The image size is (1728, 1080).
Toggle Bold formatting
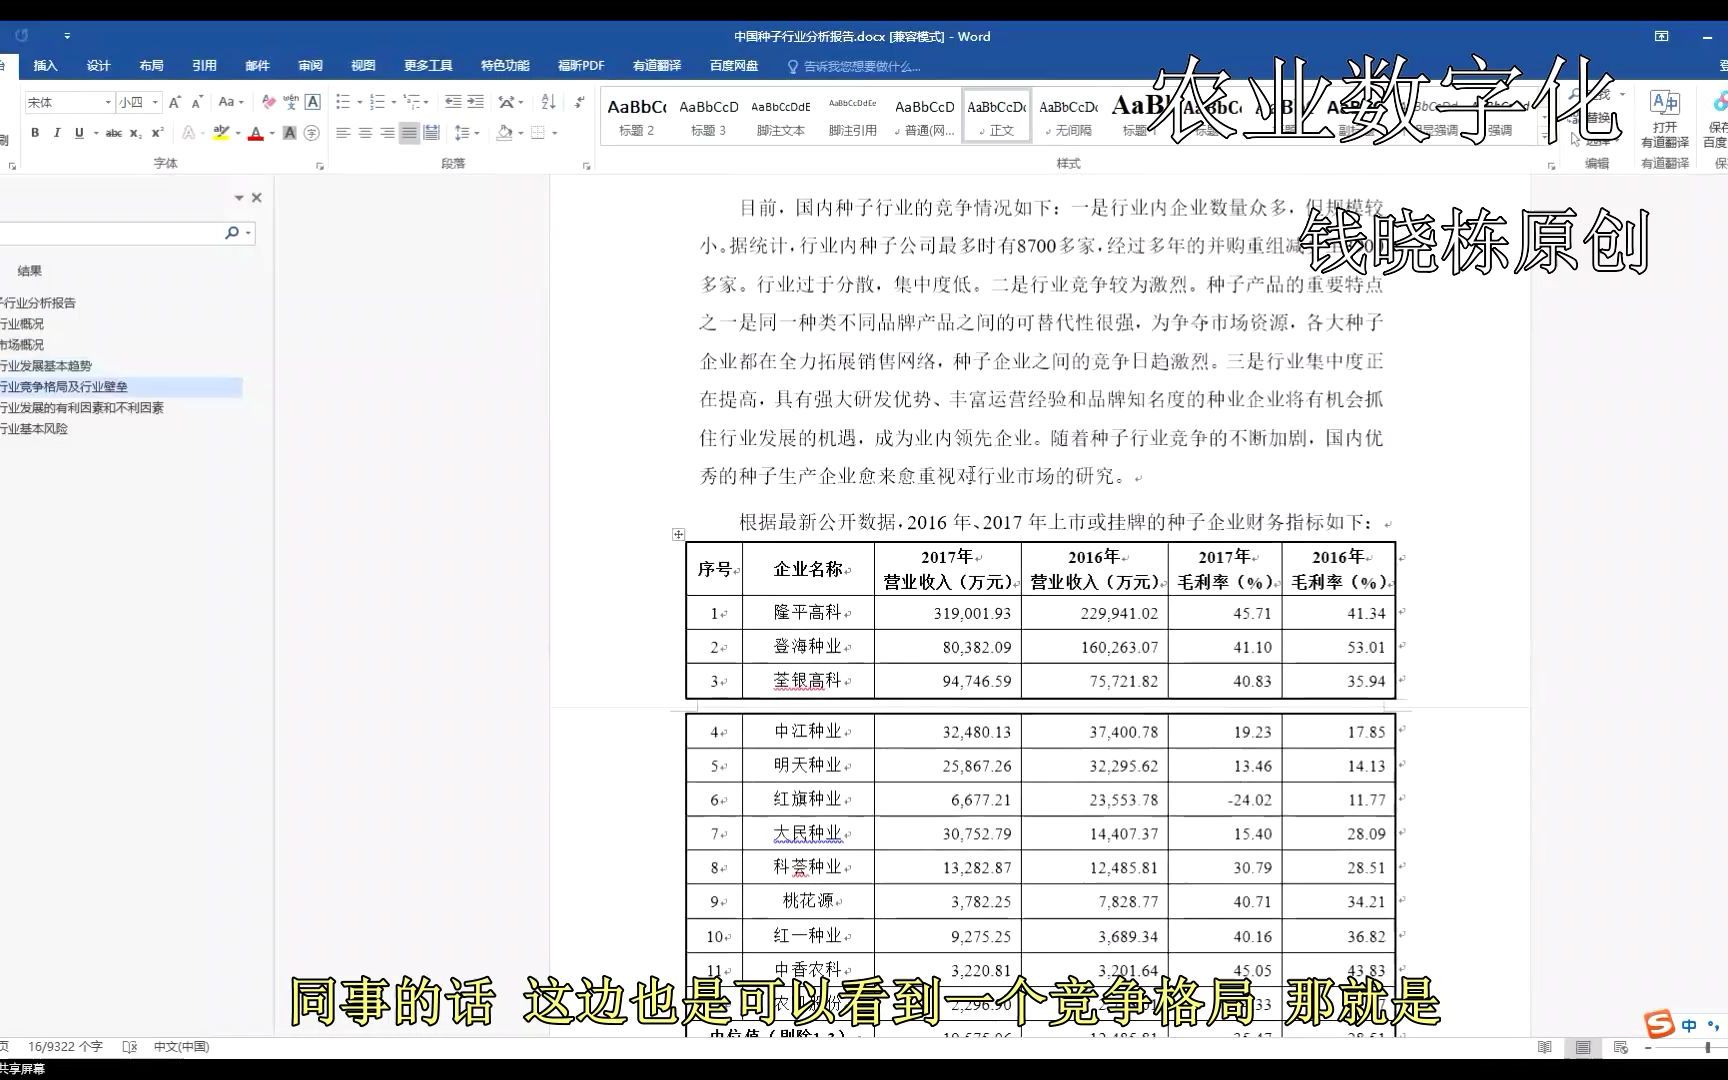35,133
